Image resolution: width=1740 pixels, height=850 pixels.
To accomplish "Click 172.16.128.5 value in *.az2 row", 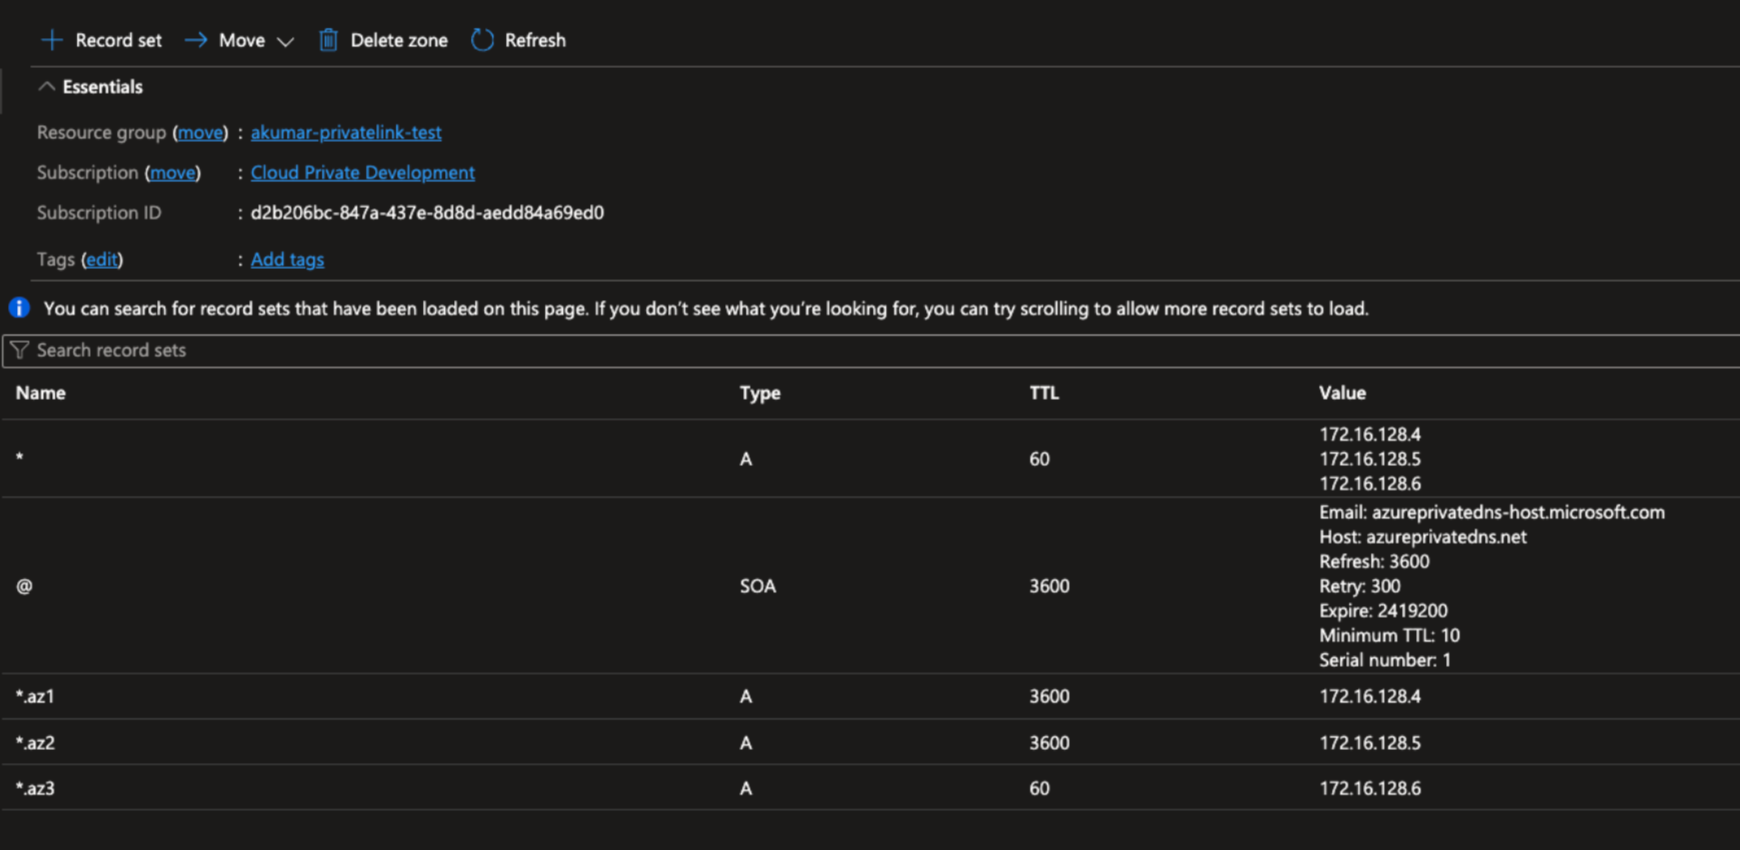I will 1370,743.
